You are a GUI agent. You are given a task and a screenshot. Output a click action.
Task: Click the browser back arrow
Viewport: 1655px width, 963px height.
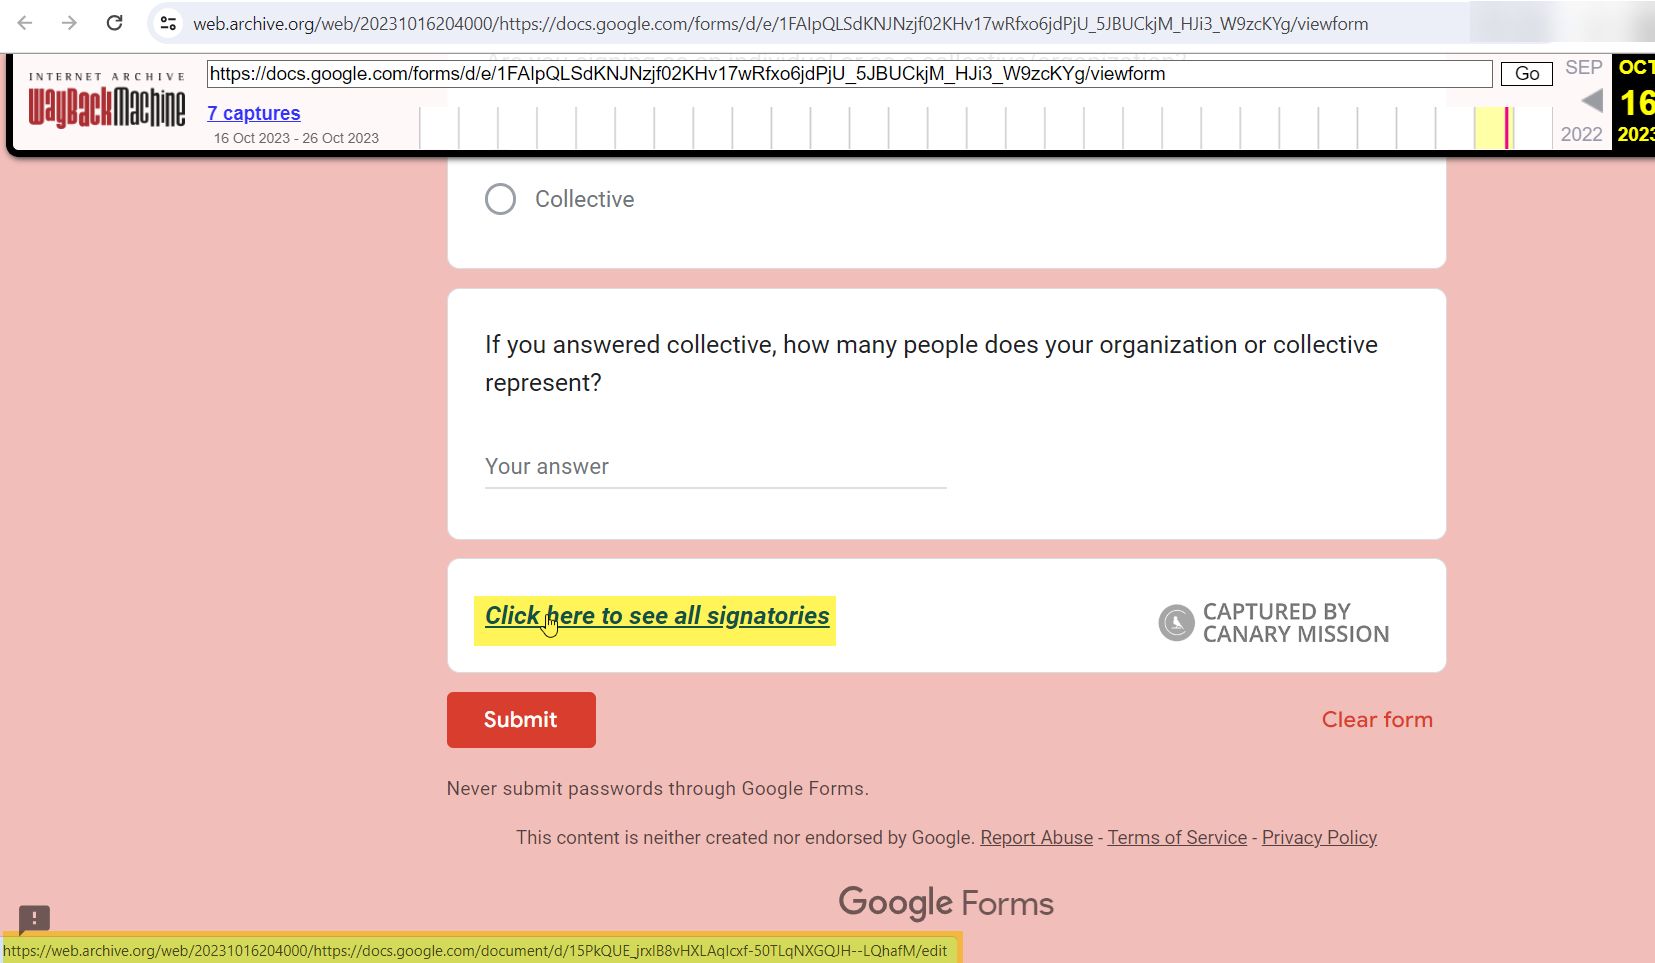pyautogui.click(x=25, y=23)
